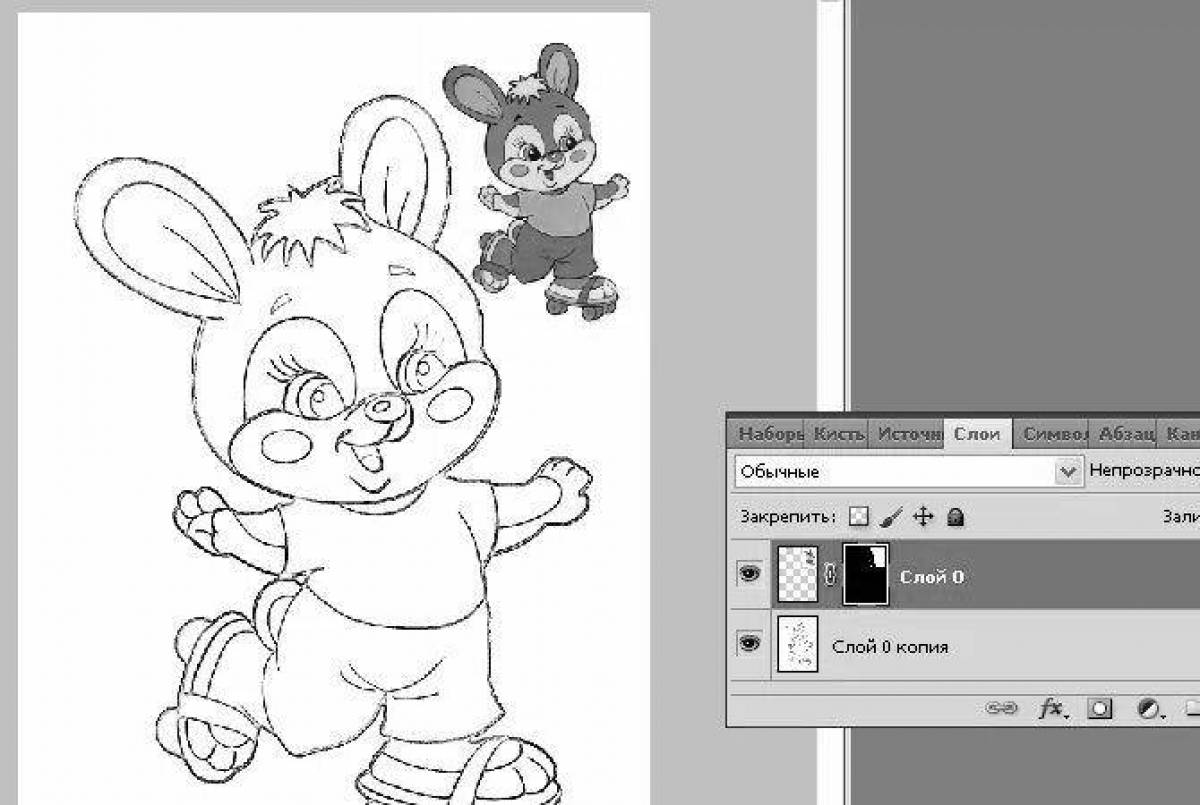Switch to the Кисть tab
This screenshot has width=1200, height=805.
point(838,434)
